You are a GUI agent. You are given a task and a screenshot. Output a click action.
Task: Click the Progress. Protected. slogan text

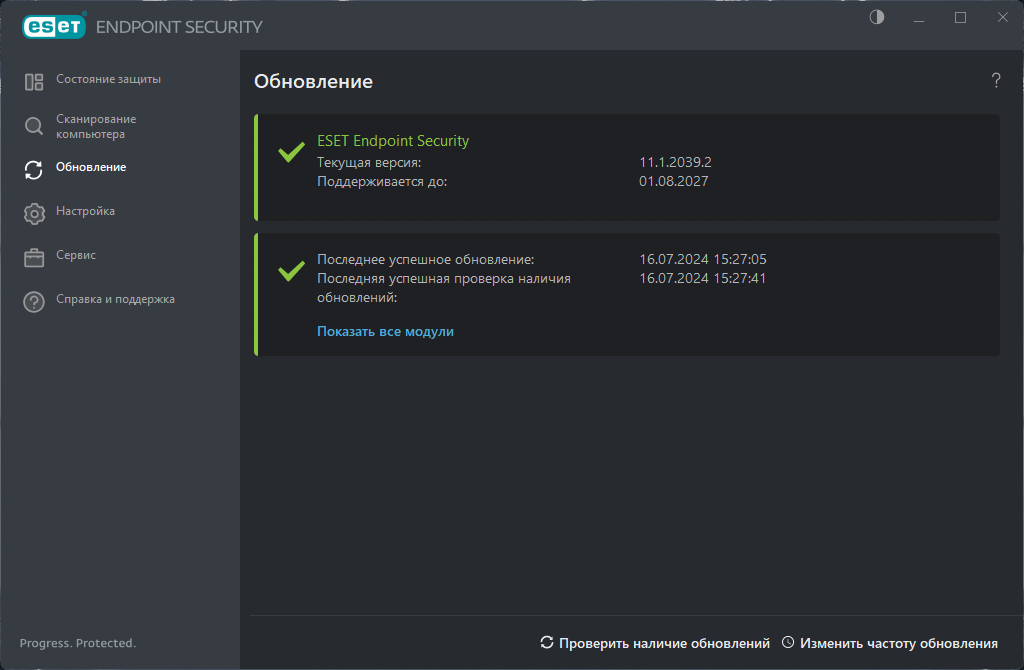click(78, 643)
